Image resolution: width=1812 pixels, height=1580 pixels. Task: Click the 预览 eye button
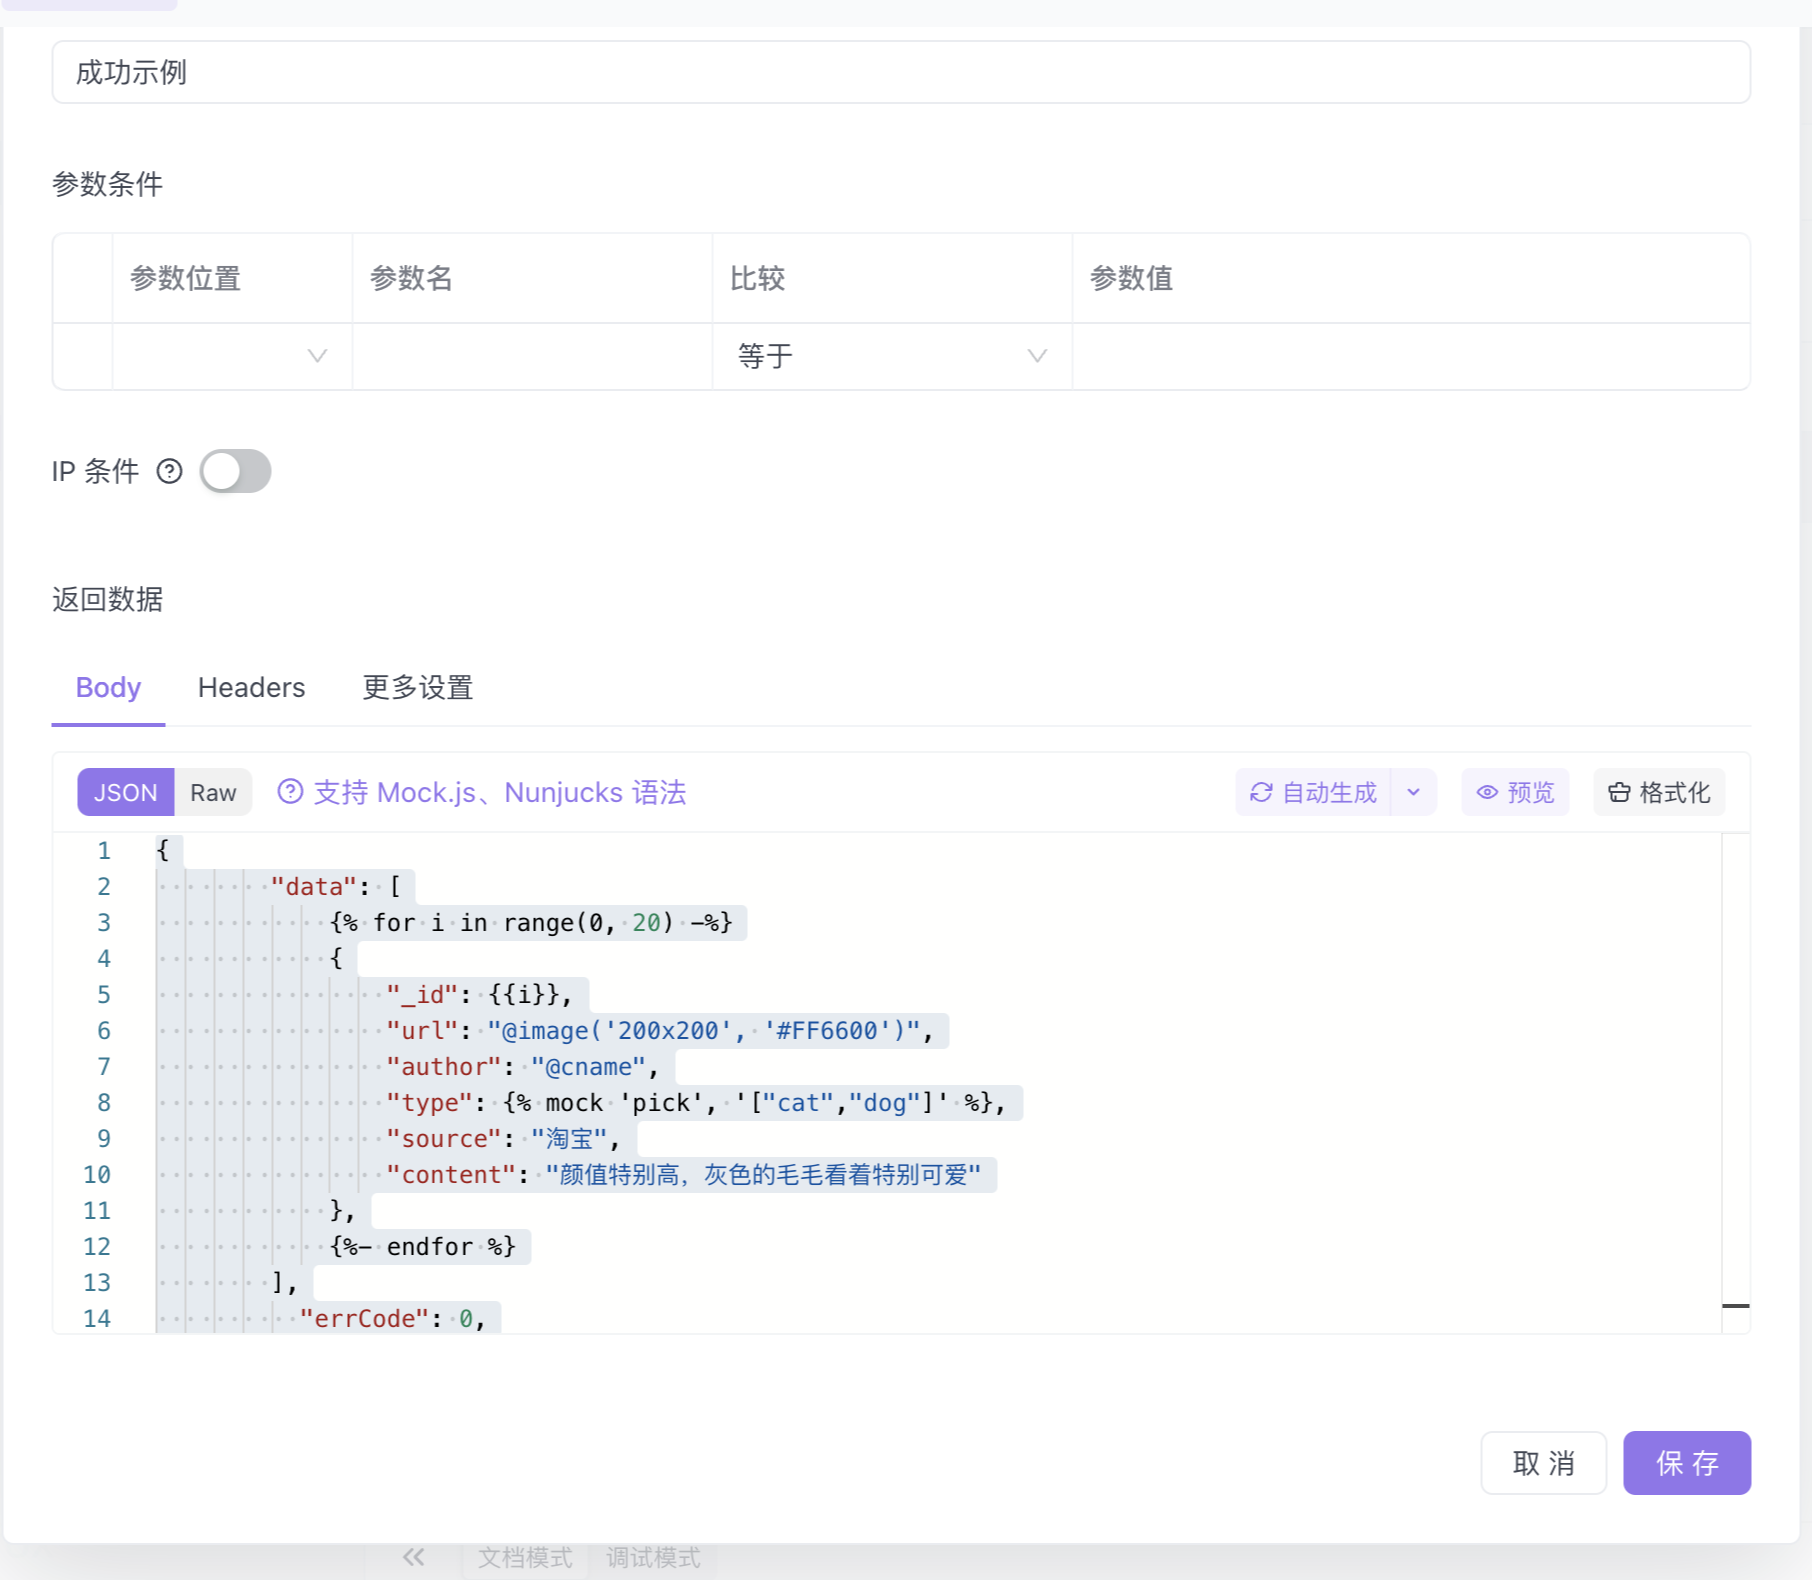click(x=1515, y=792)
